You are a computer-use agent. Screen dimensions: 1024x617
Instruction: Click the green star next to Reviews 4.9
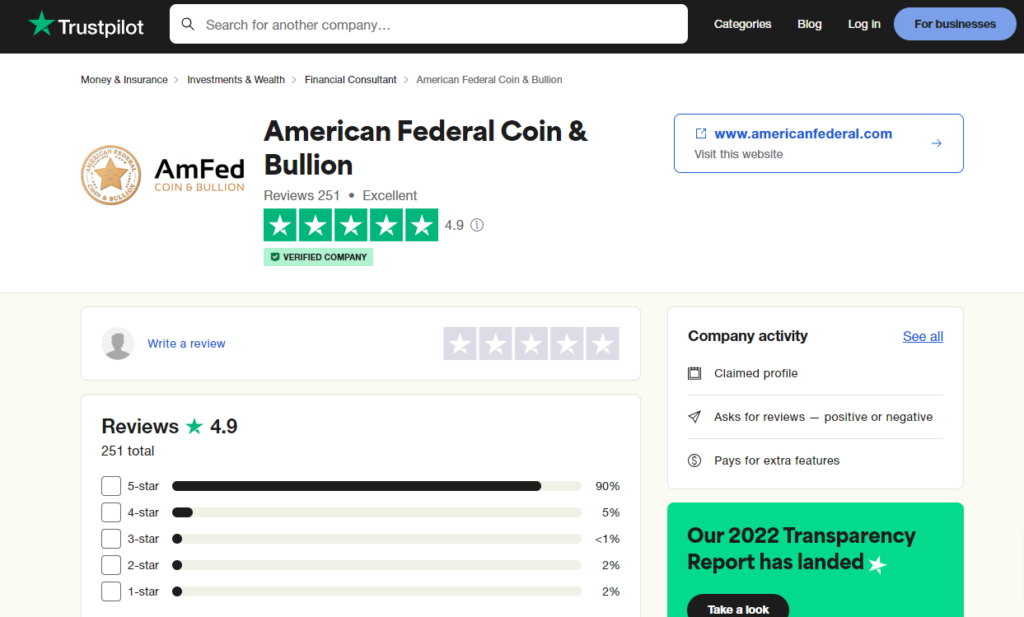point(194,426)
